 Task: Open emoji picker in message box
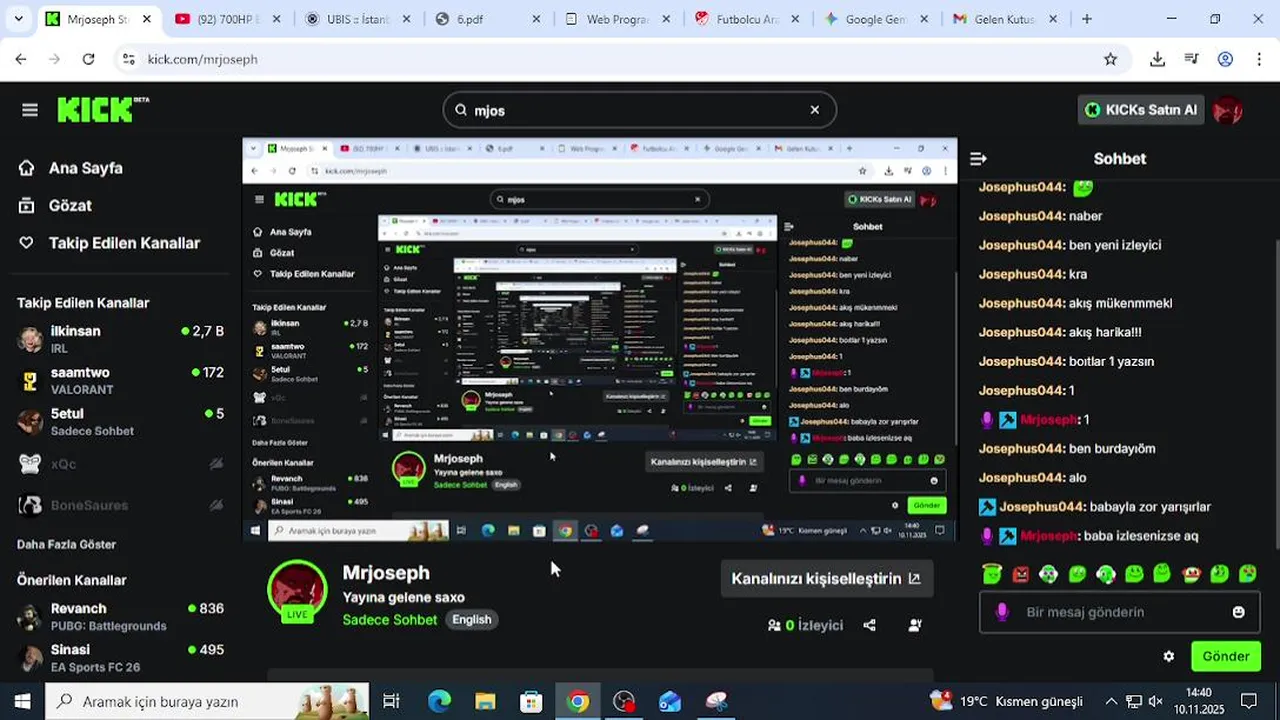coord(1238,612)
